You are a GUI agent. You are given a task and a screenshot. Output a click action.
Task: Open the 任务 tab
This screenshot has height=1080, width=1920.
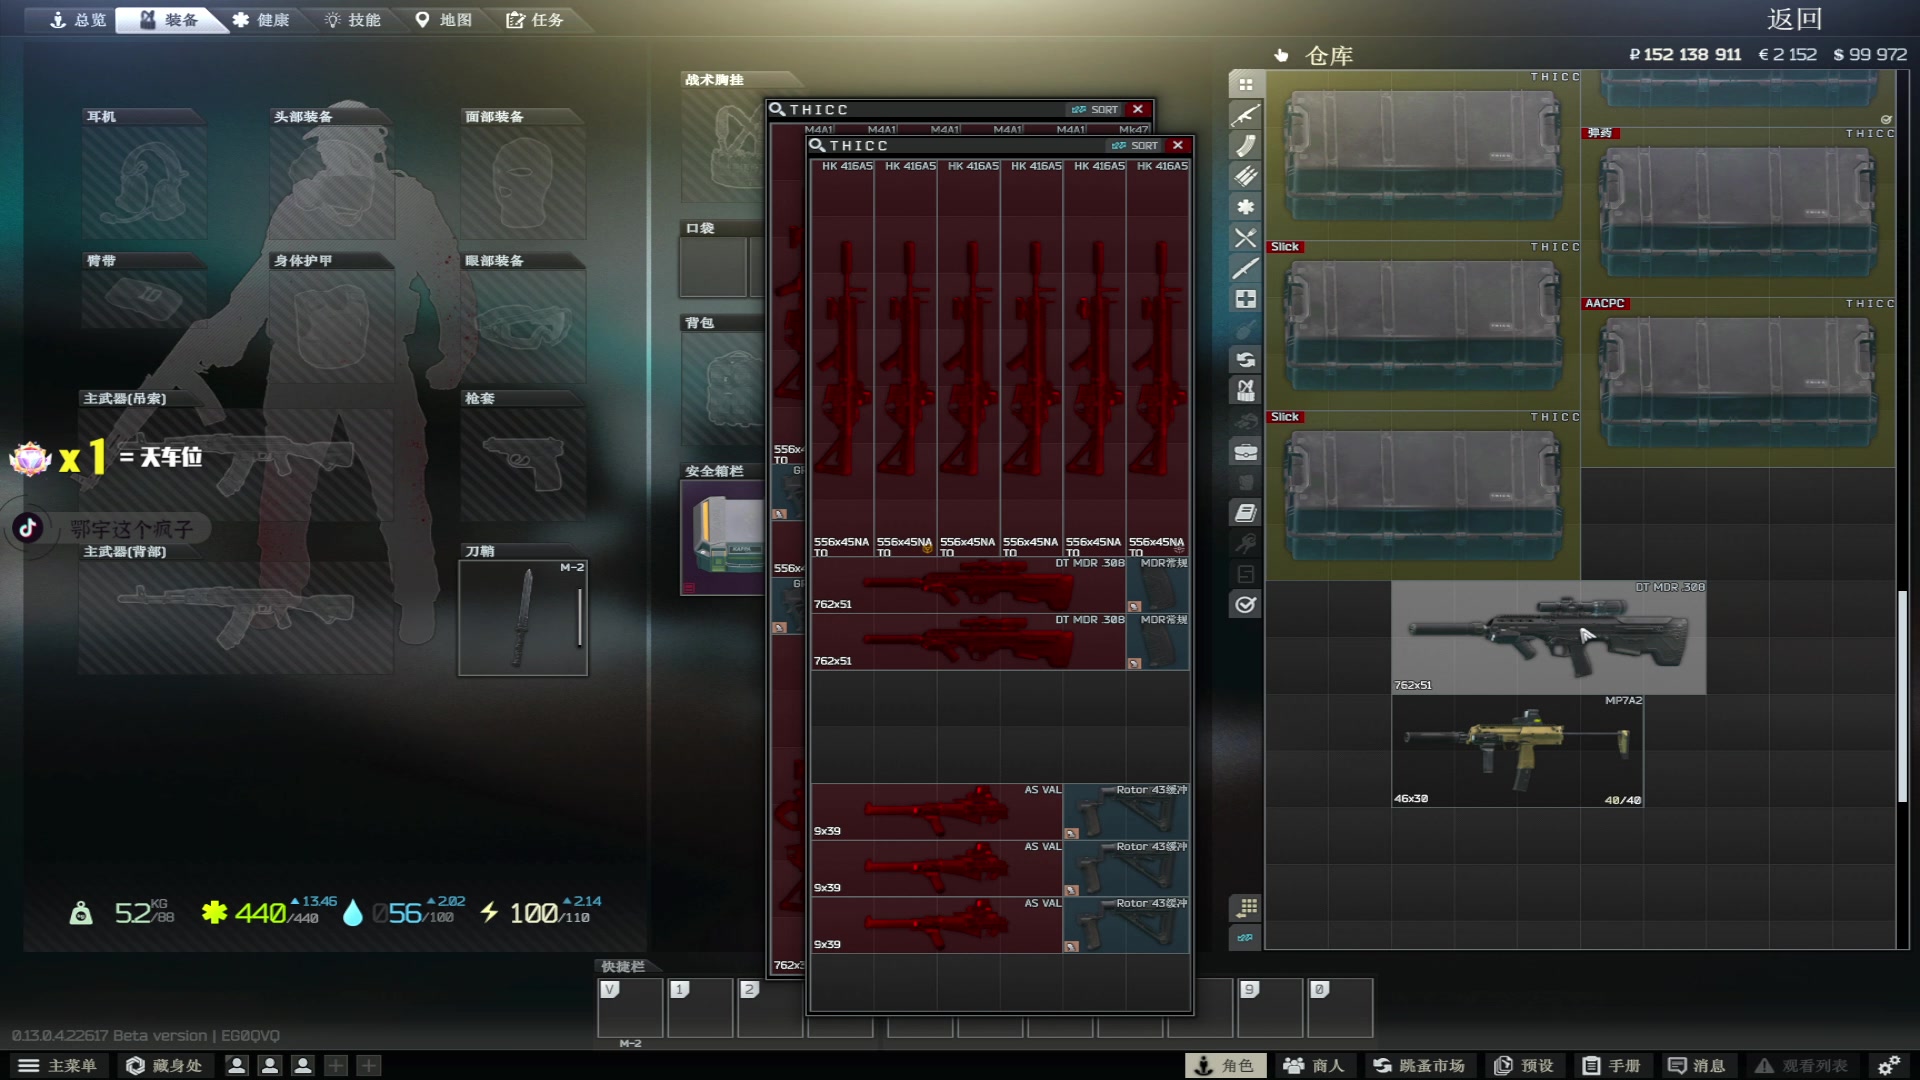pos(534,20)
